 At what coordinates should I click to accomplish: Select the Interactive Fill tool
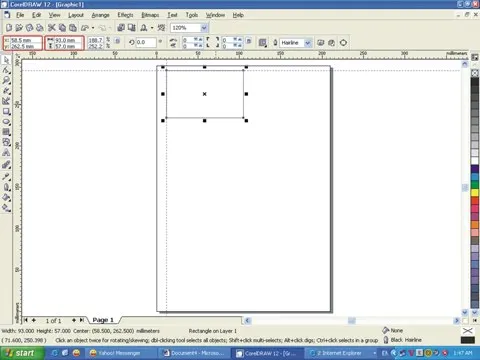pyautogui.click(x=6, y=208)
